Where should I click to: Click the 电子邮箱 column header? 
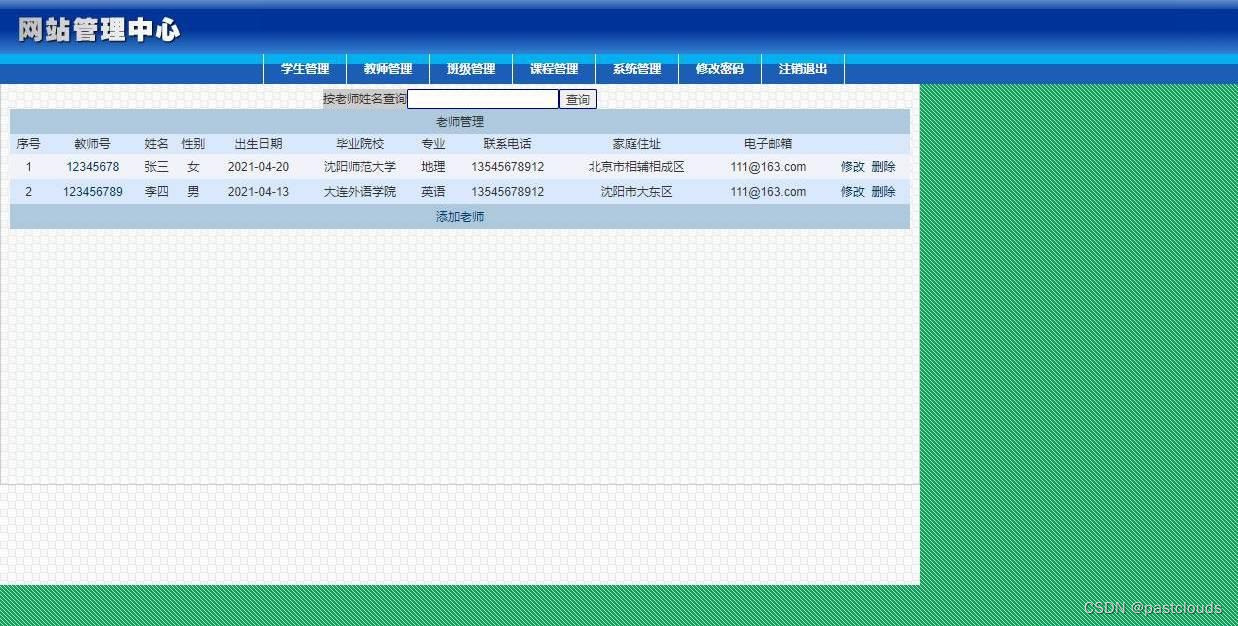tap(768, 144)
